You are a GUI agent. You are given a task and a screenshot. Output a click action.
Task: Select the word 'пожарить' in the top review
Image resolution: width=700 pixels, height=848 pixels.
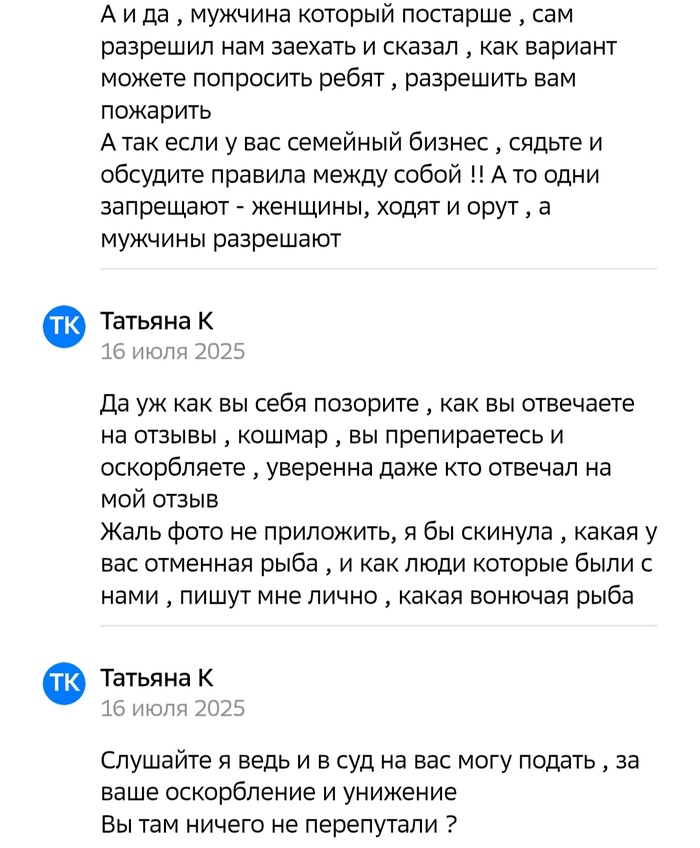tap(149, 112)
